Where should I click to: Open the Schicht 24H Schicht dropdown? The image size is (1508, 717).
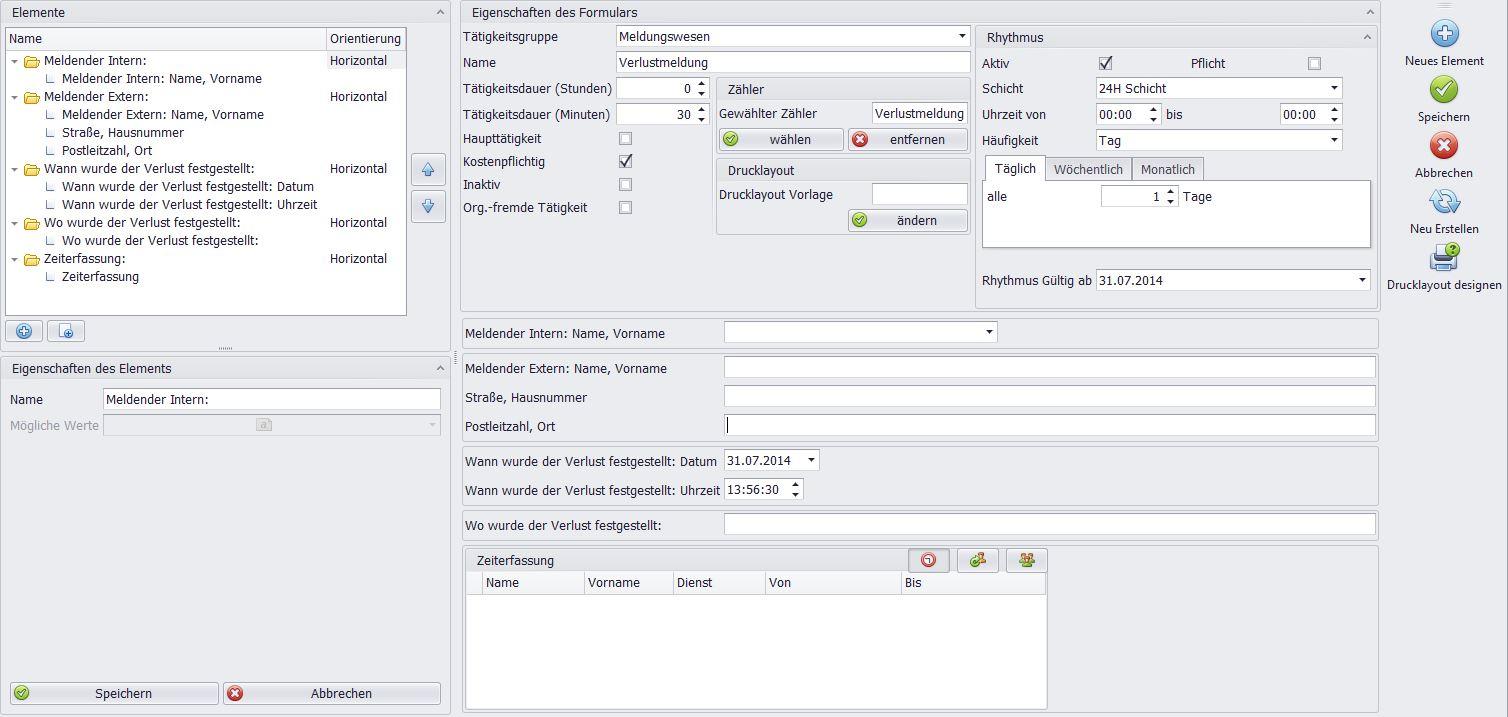click(1333, 89)
